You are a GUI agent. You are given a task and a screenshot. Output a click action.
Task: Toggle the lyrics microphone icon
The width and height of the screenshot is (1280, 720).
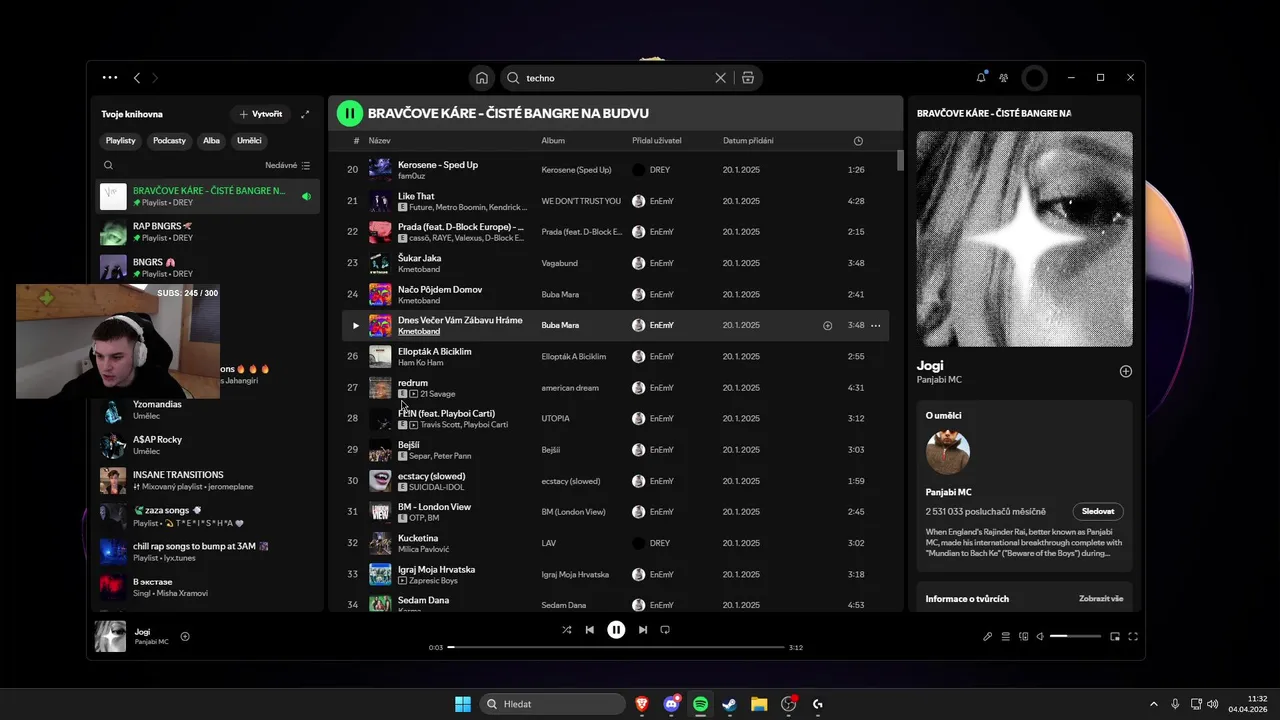987,636
